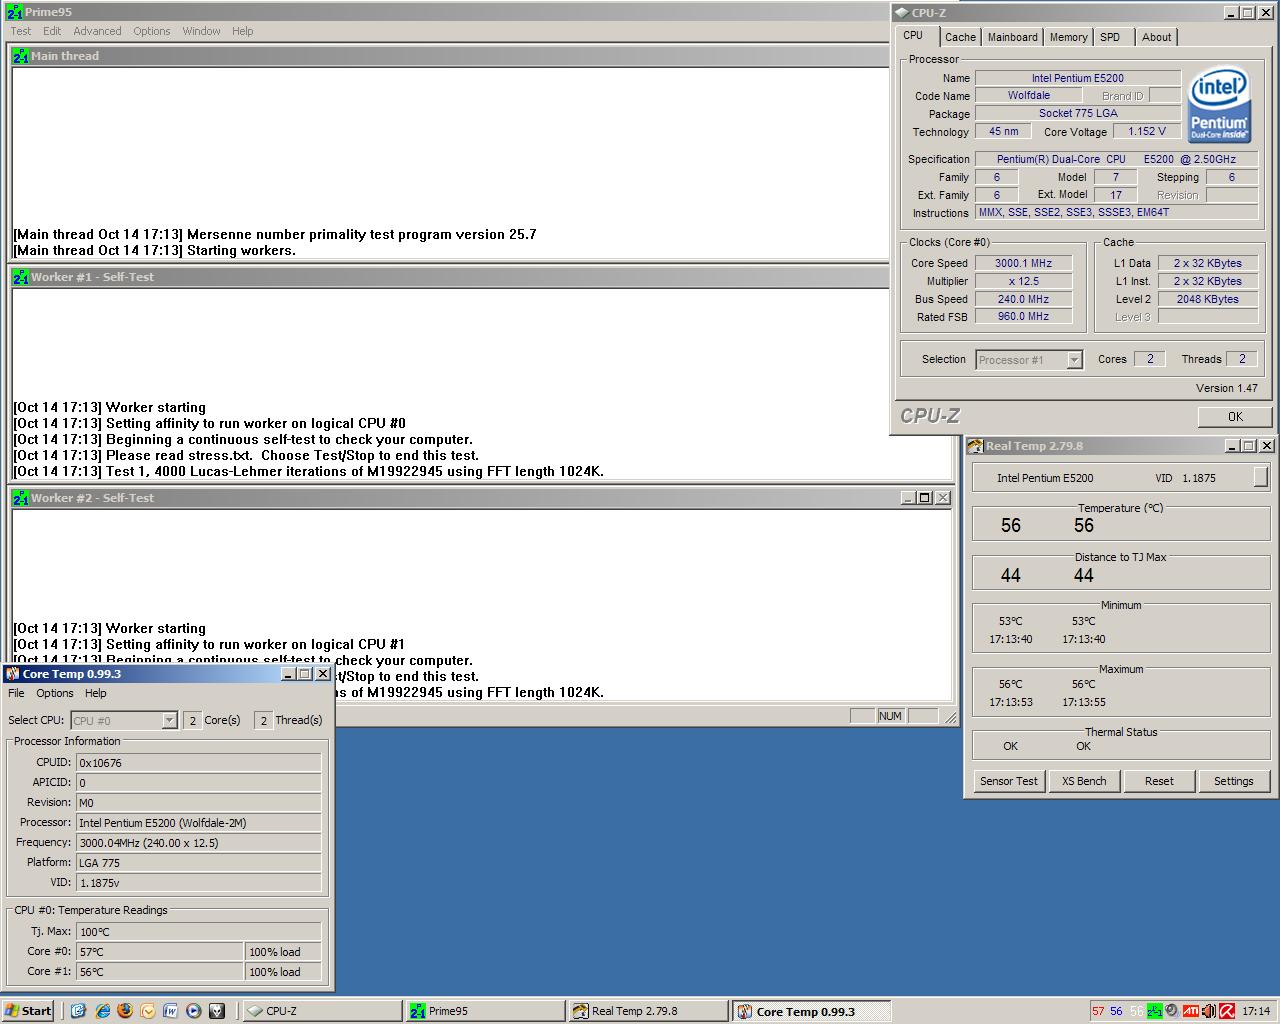Click the ATI tray icon
This screenshot has width=1280, height=1024.
1191,1011
